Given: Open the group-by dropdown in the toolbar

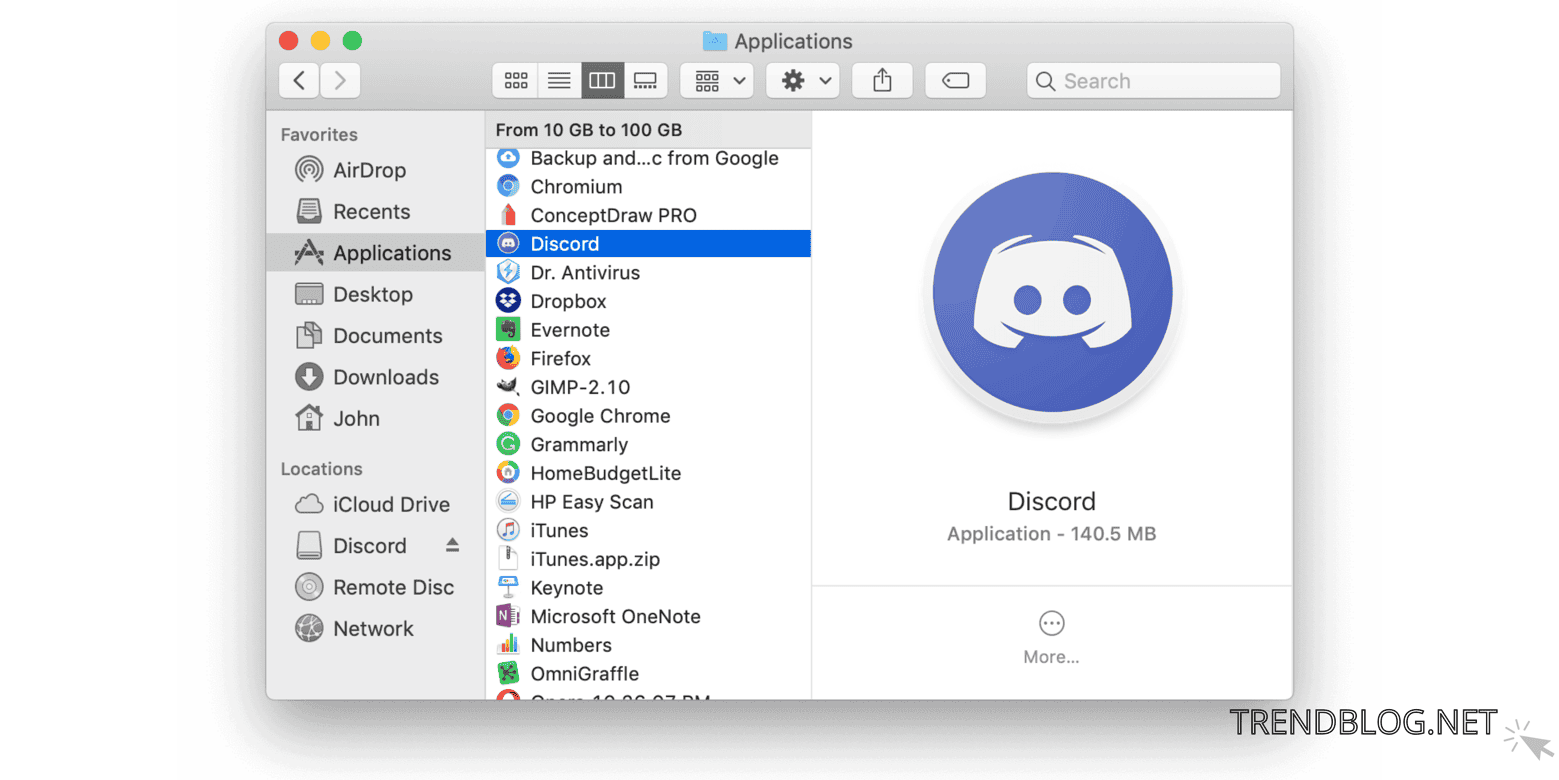Looking at the screenshot, I should point(716,80).
